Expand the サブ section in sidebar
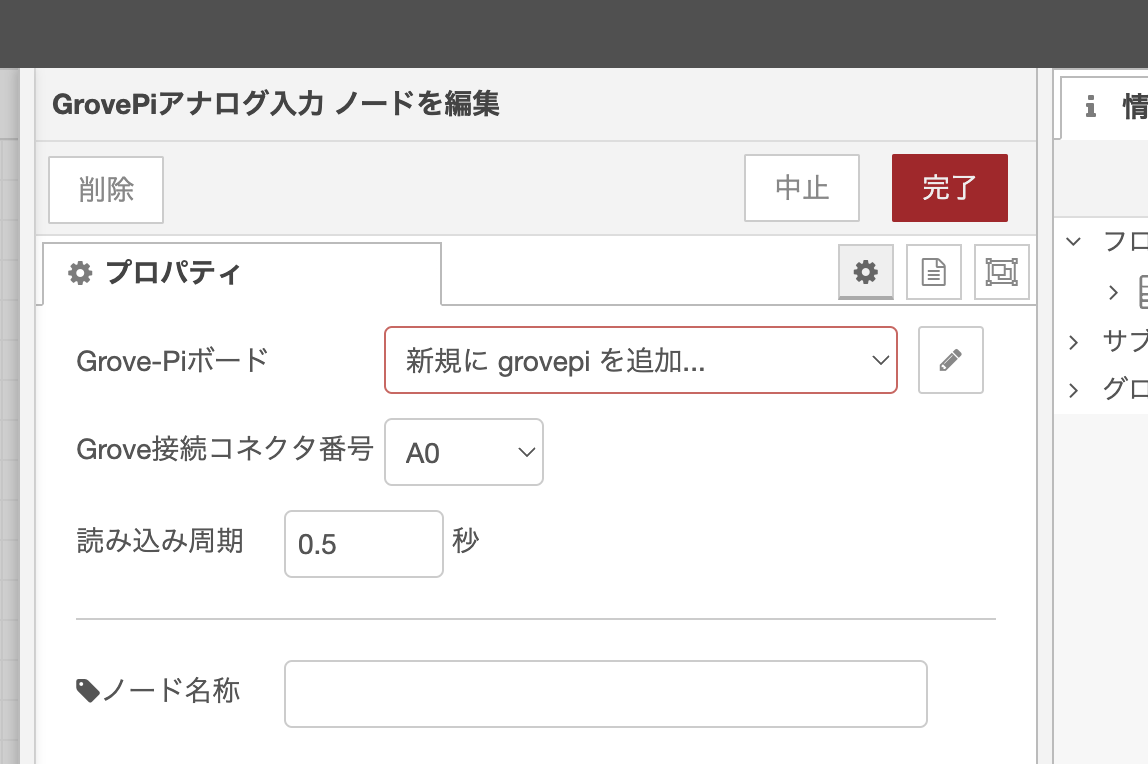1148x764 pixels. pyautogui.click(x=1072, y=341)
